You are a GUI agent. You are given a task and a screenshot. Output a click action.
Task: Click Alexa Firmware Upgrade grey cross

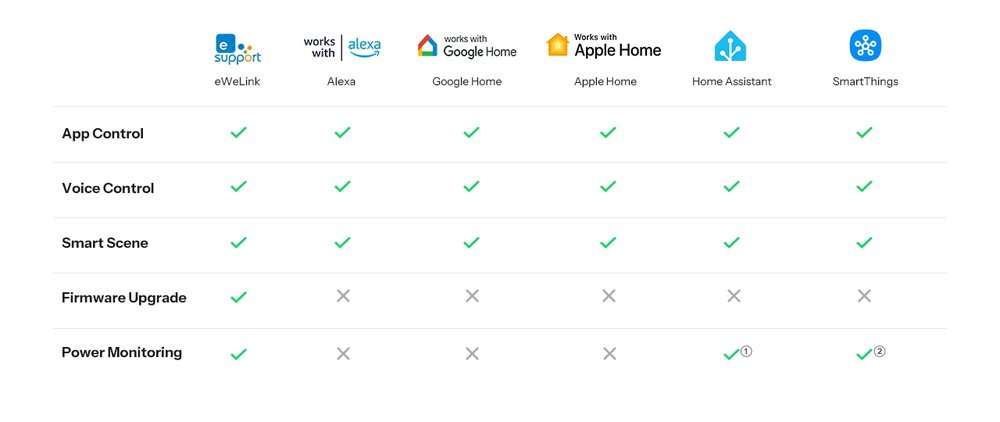click(x=343, y=296)
